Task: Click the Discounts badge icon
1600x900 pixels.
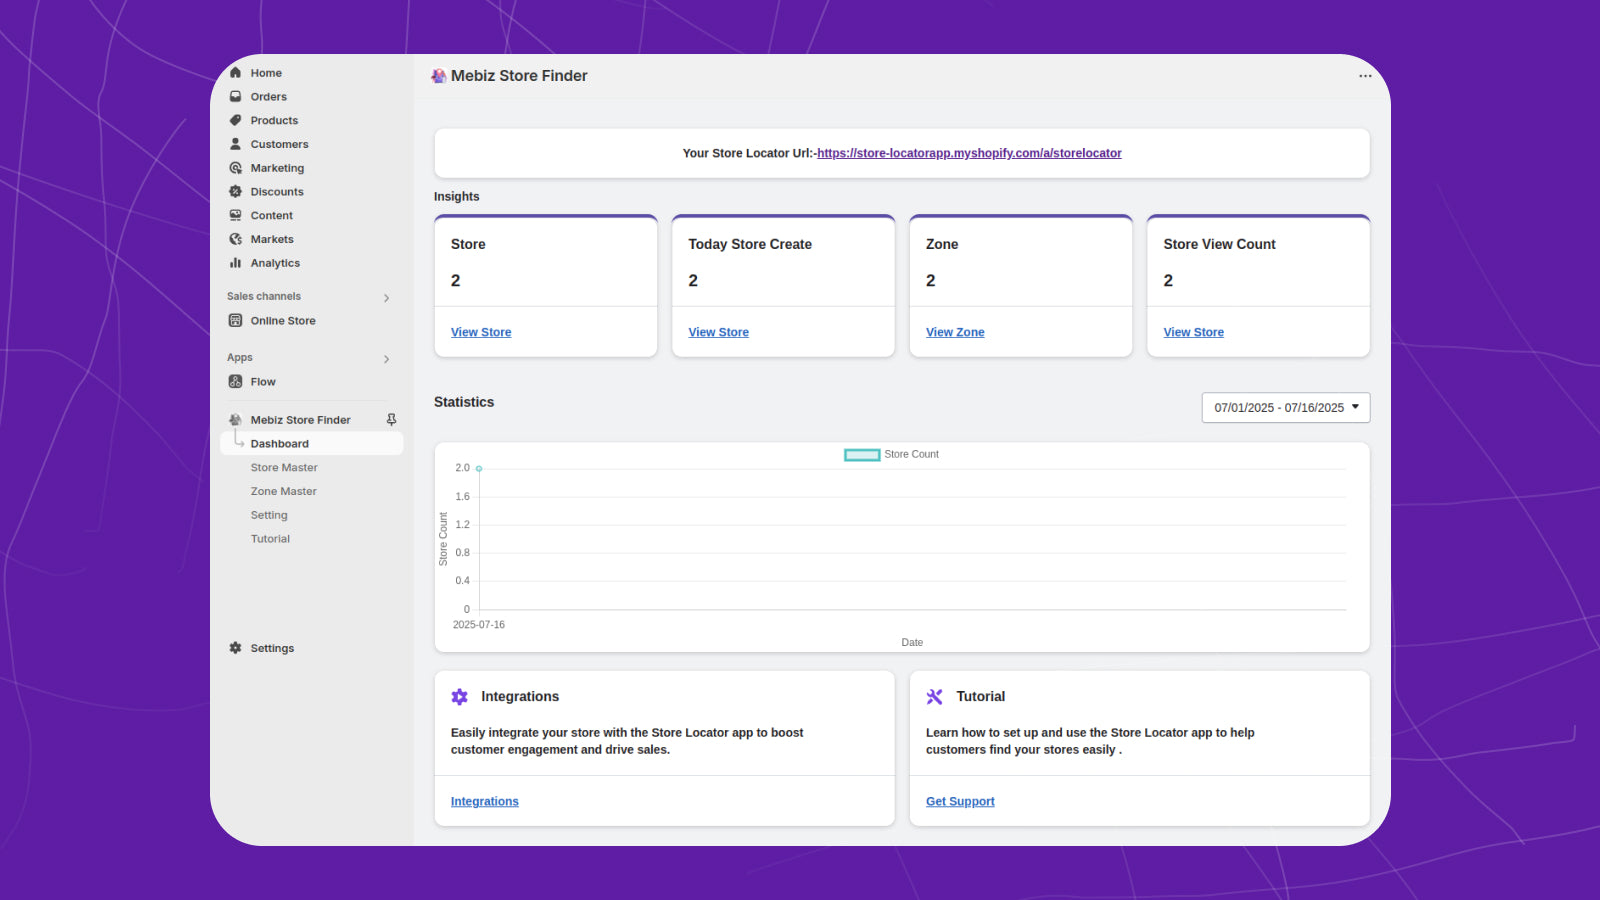Action: pos(236,192)
